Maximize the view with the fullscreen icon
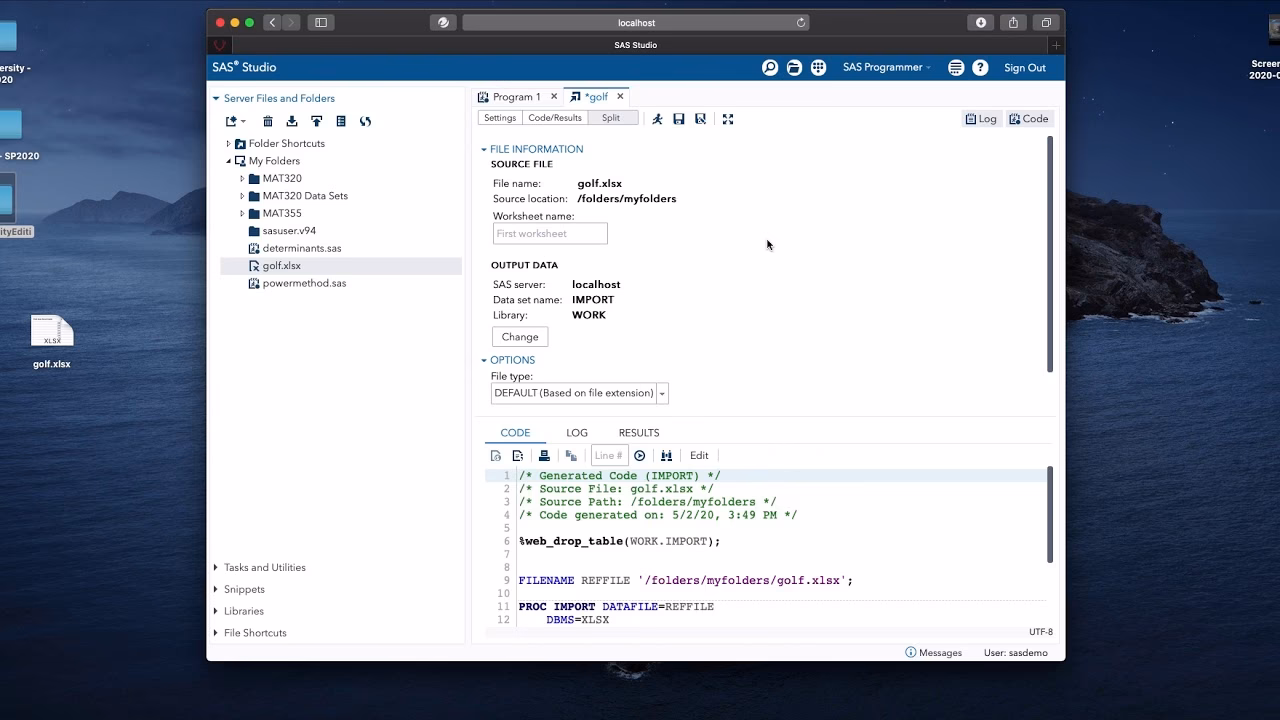 (728, 119)
